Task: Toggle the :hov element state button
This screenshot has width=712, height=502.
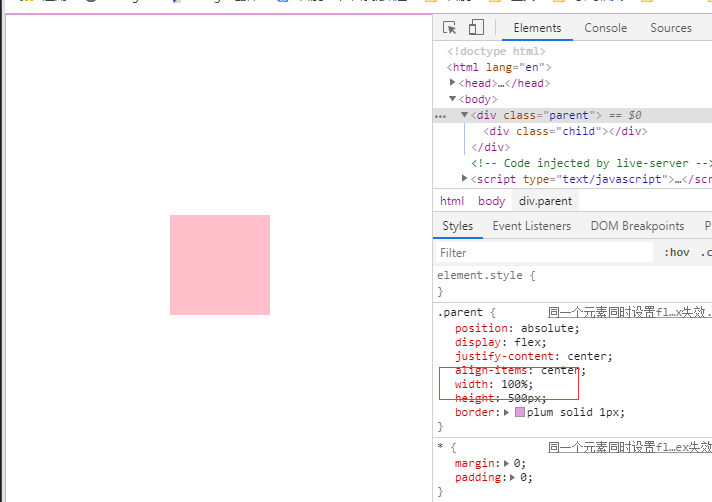Action: [x=677, y=252]
